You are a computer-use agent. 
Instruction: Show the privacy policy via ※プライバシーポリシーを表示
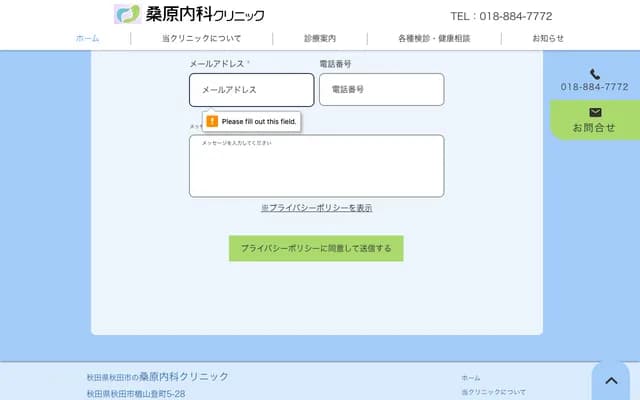coord(316,208)
